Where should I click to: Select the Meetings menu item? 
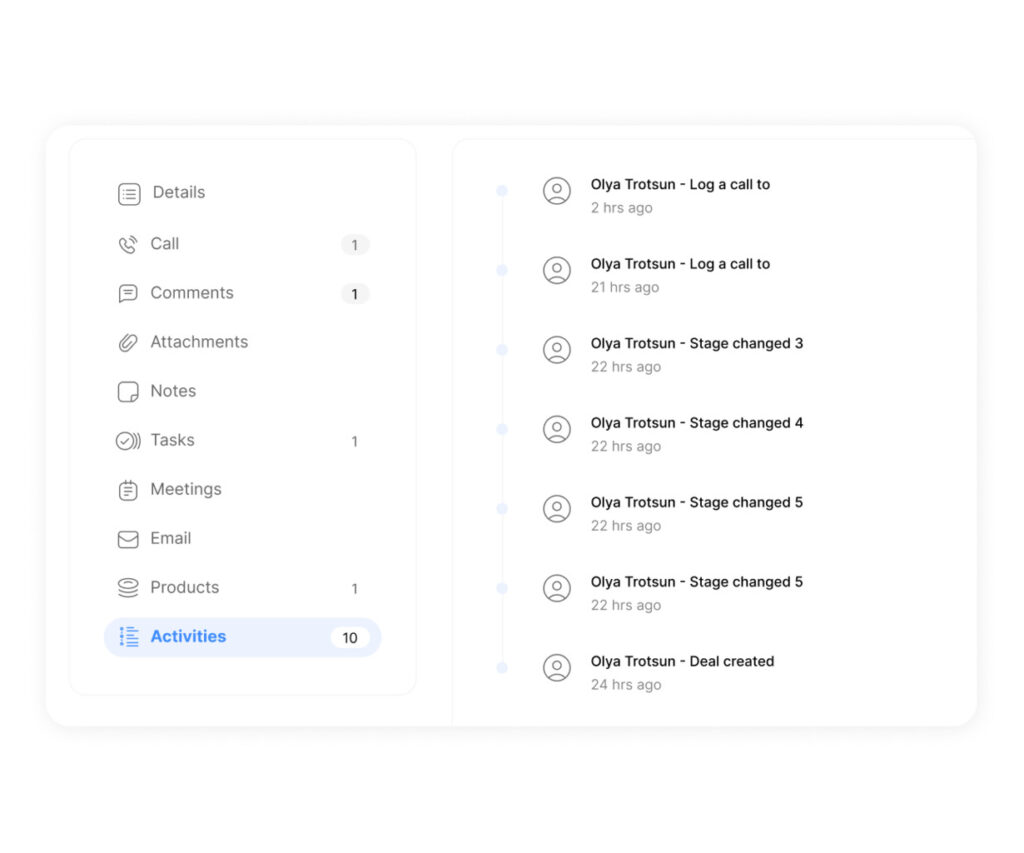[185, 489]
